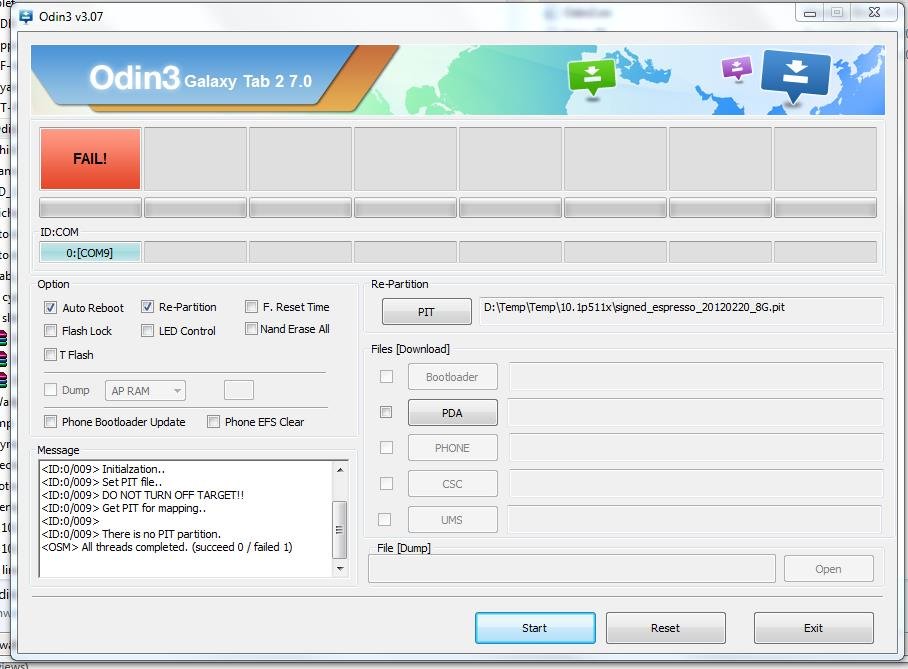Minimize the Odin3 window

pyautogui.click(x=810, y=12)
